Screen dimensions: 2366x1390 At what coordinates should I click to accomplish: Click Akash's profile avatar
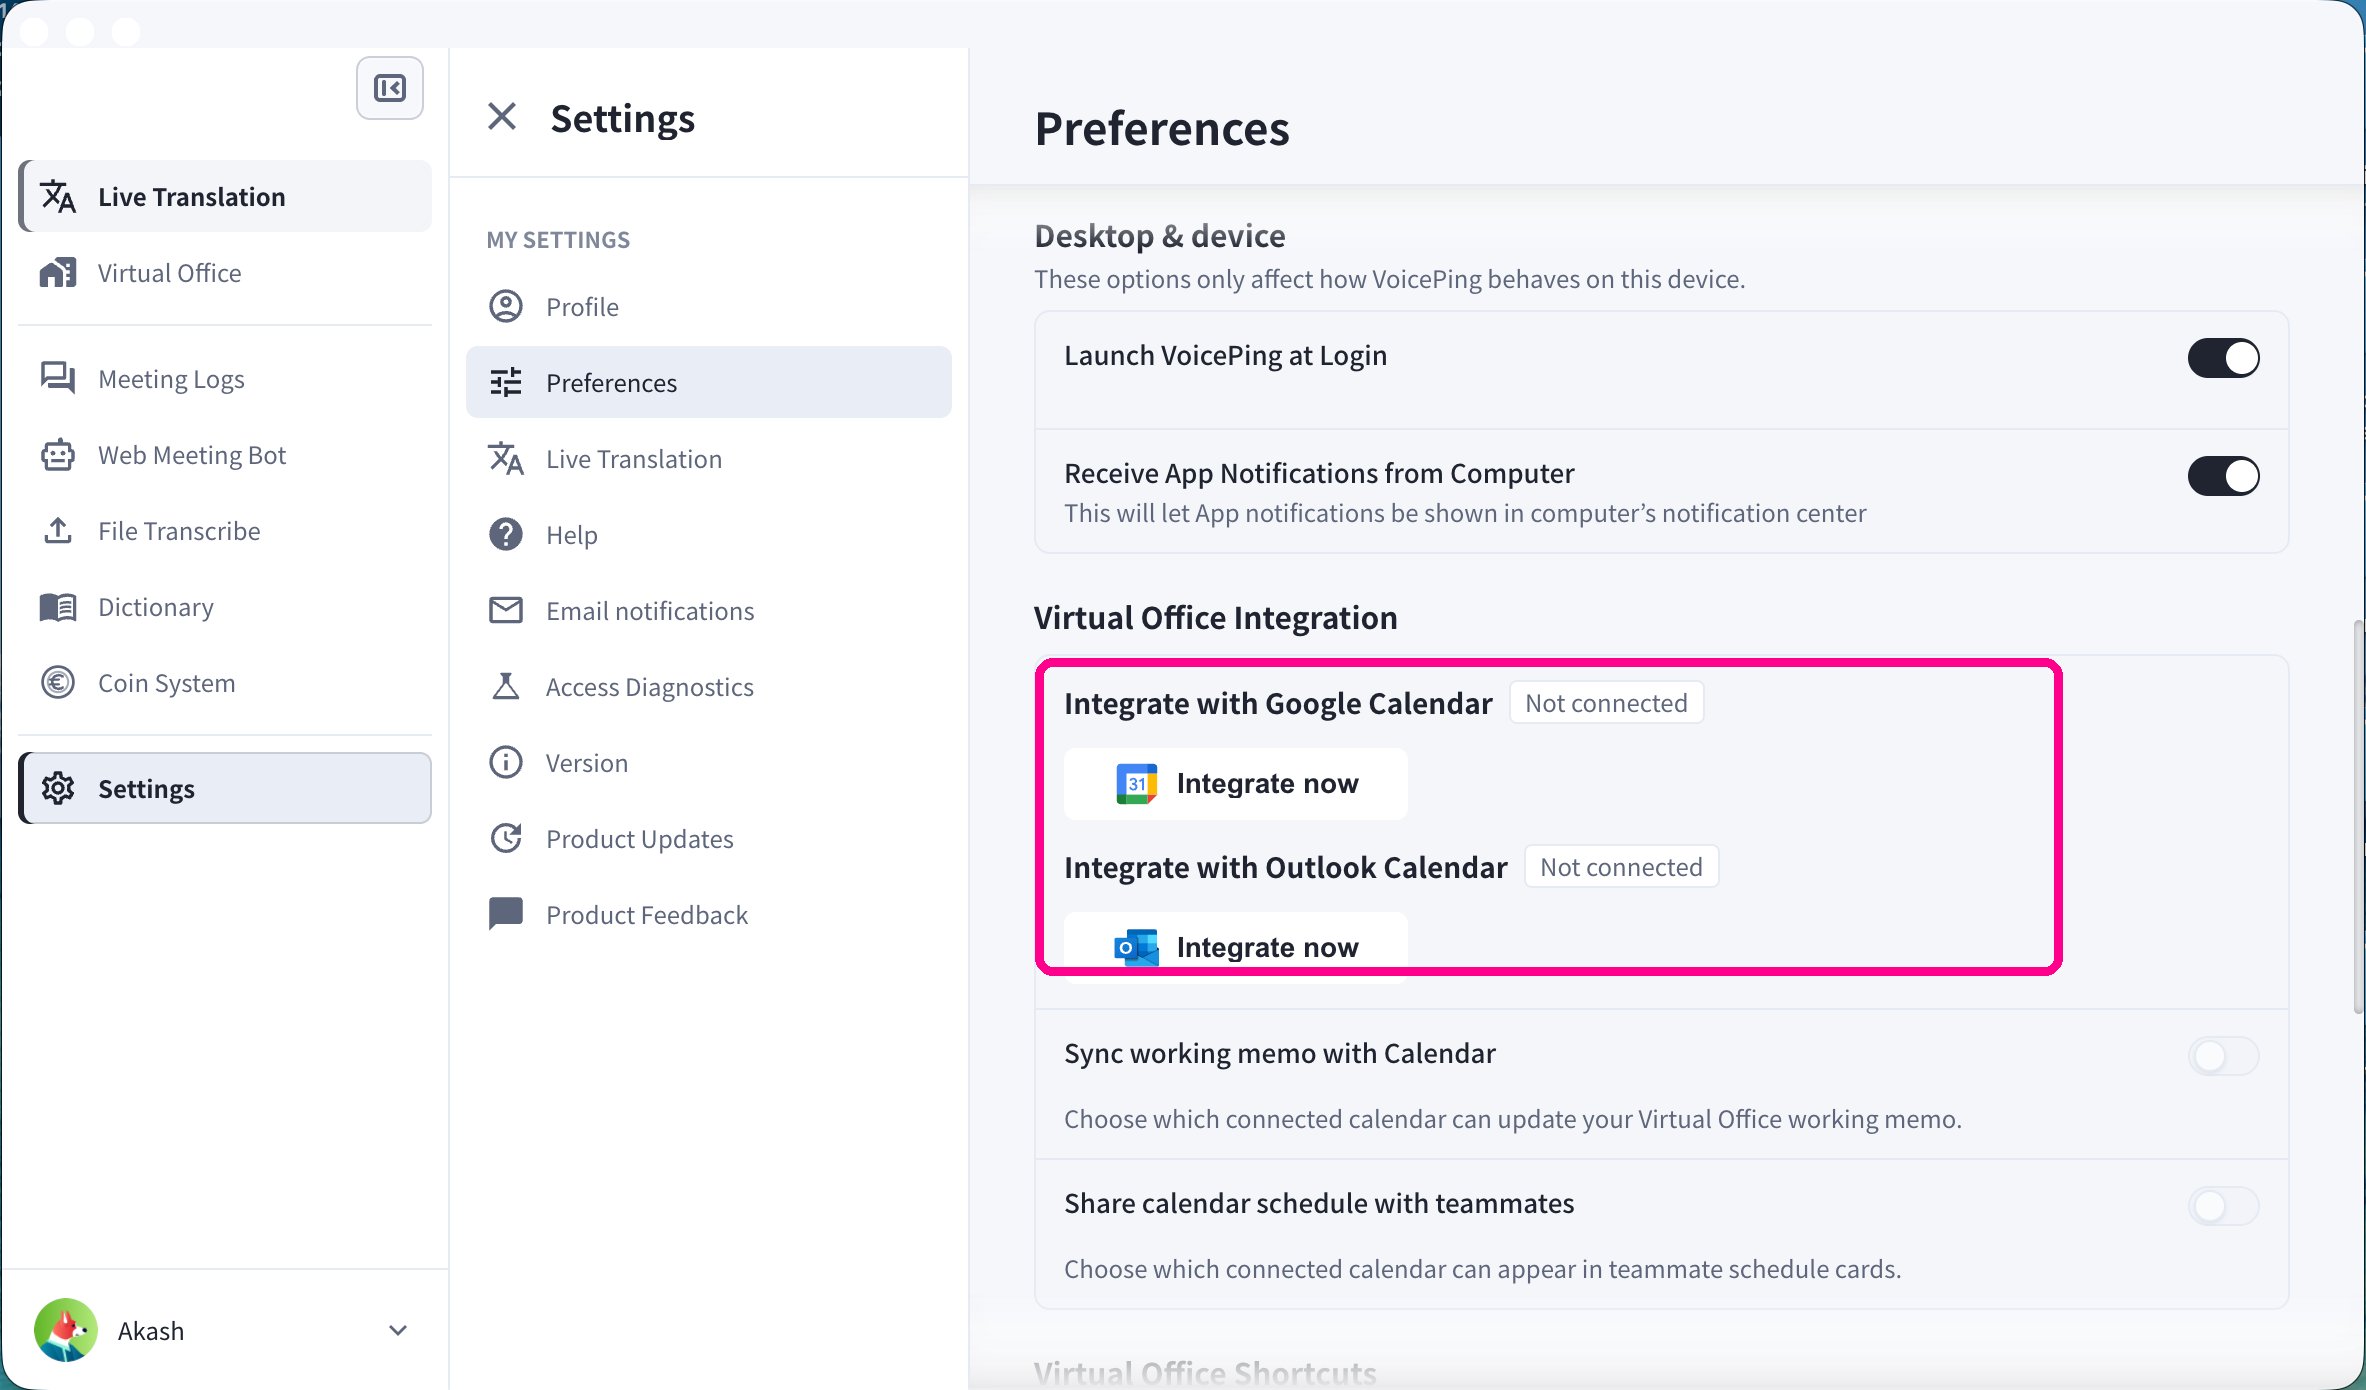click(66, 1330)
